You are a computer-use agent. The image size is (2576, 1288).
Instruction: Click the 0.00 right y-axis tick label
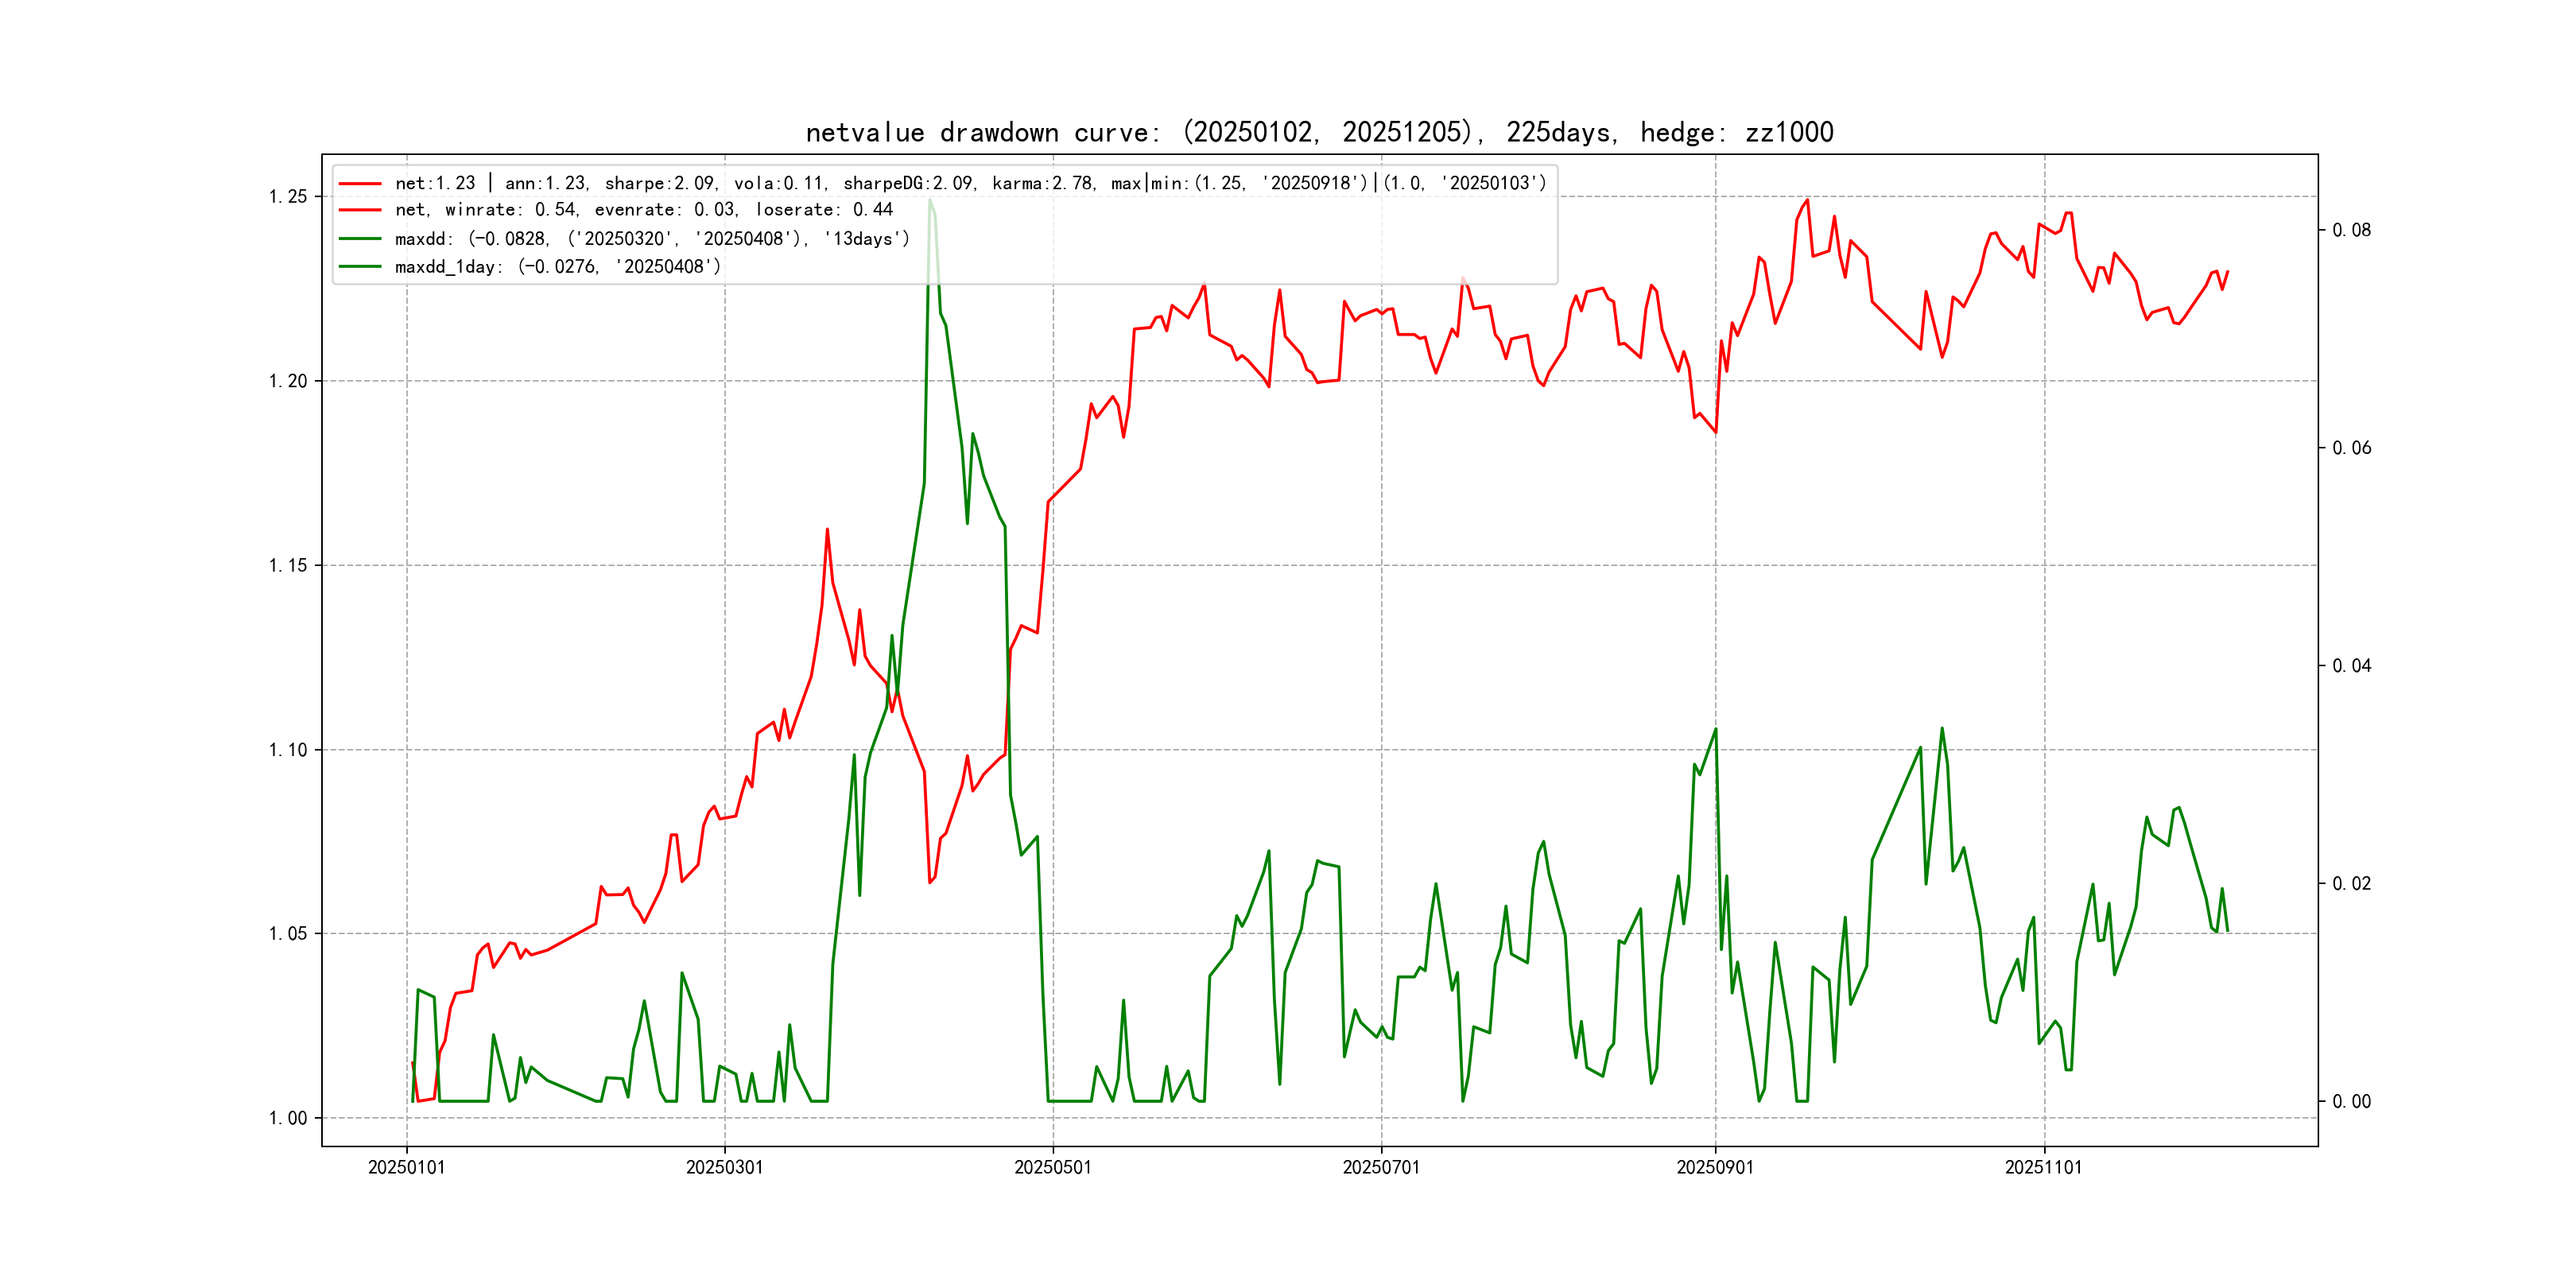click(x=2351, y=1102)
